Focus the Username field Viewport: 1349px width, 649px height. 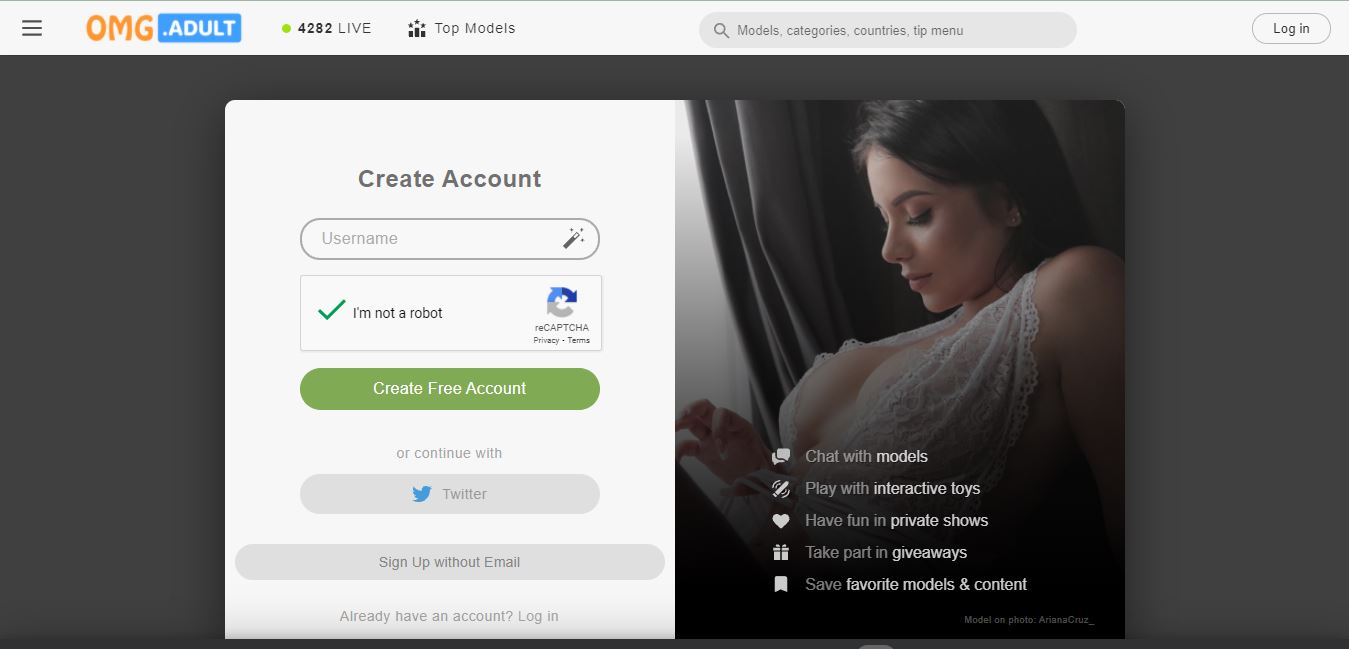tap(450, 239)
